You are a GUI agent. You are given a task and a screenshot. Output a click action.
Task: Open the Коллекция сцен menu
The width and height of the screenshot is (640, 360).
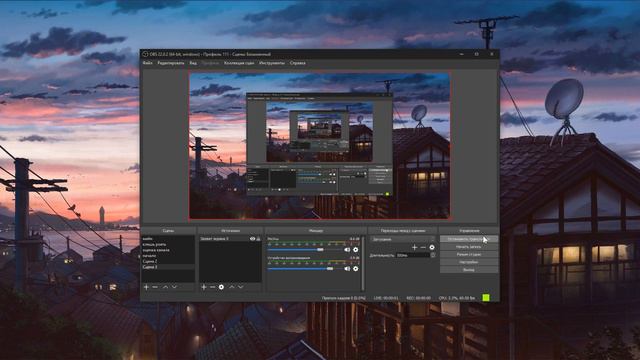coord(239,63)
